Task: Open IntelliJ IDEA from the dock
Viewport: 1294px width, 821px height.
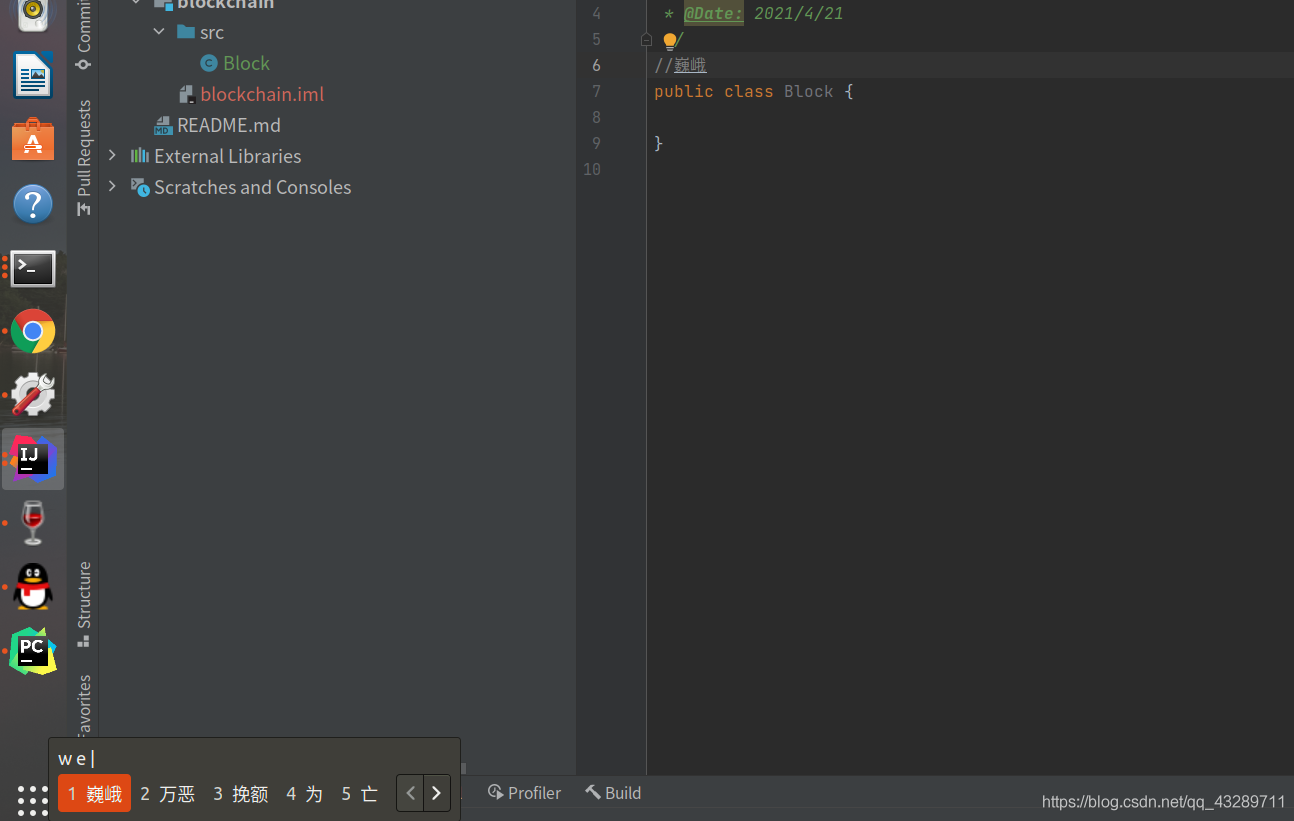Action: [33, 458]
